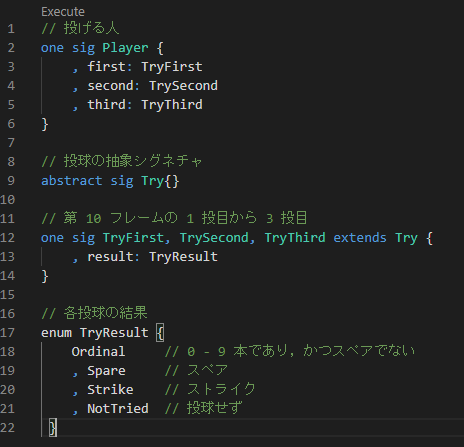Click 'TryResult' type on line 13

(x=183, y=257)
